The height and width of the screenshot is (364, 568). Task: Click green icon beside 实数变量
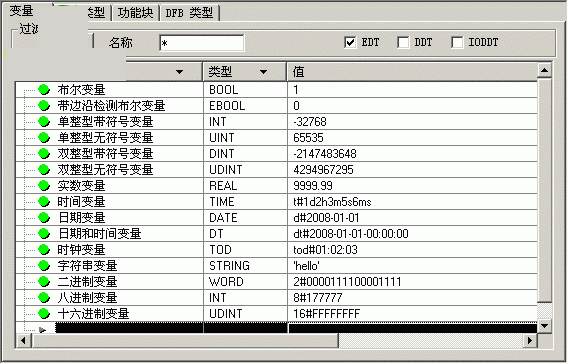44,185
